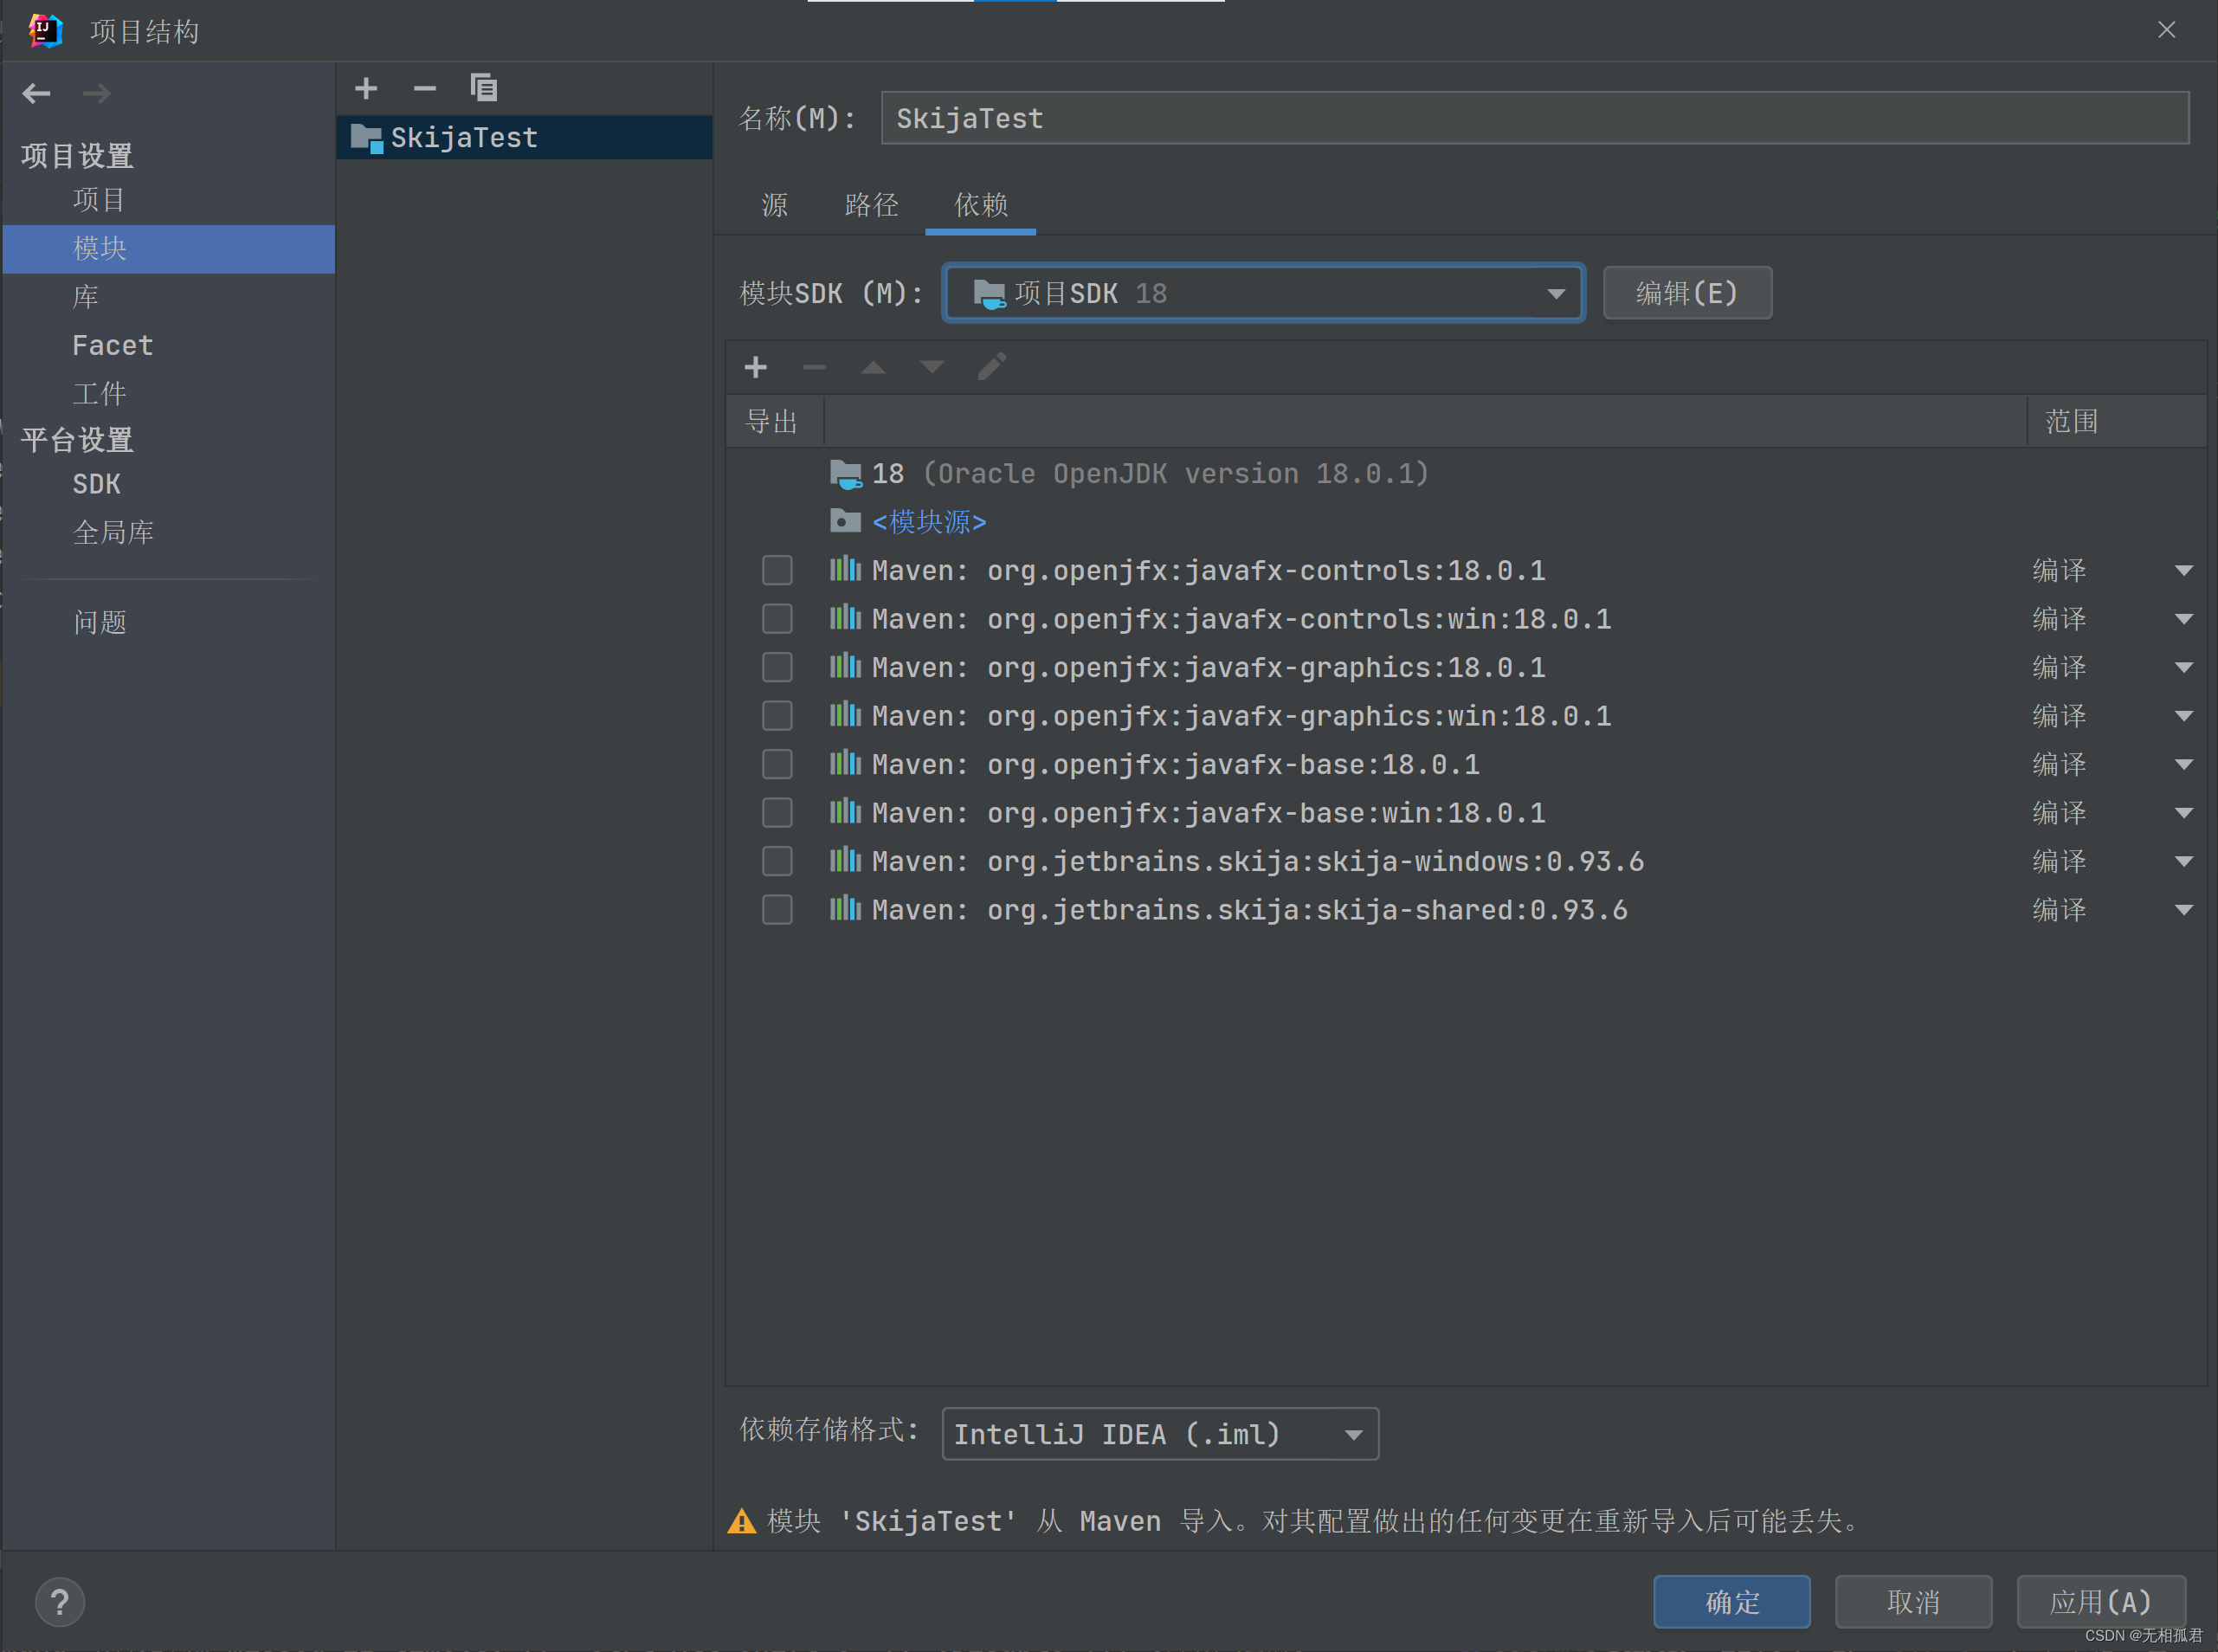Add a dependency with the plus icon

(756, 367)
